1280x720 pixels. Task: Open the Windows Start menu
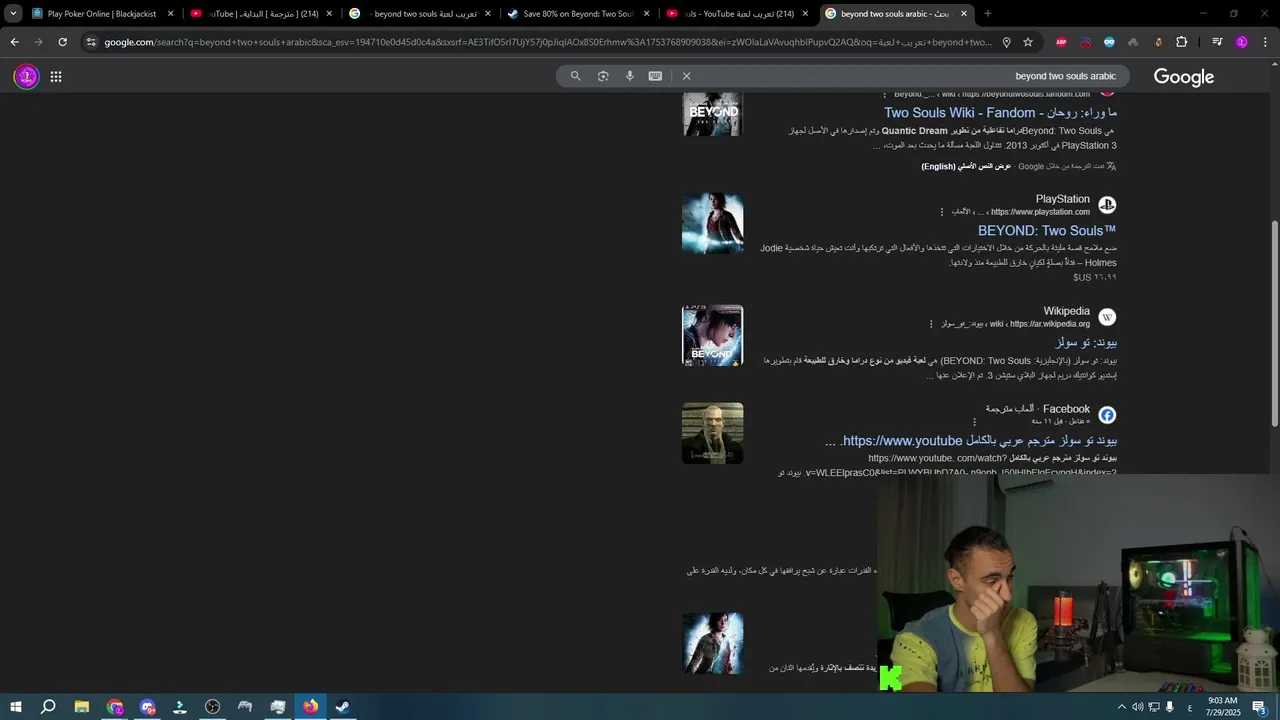click(16, 707)
